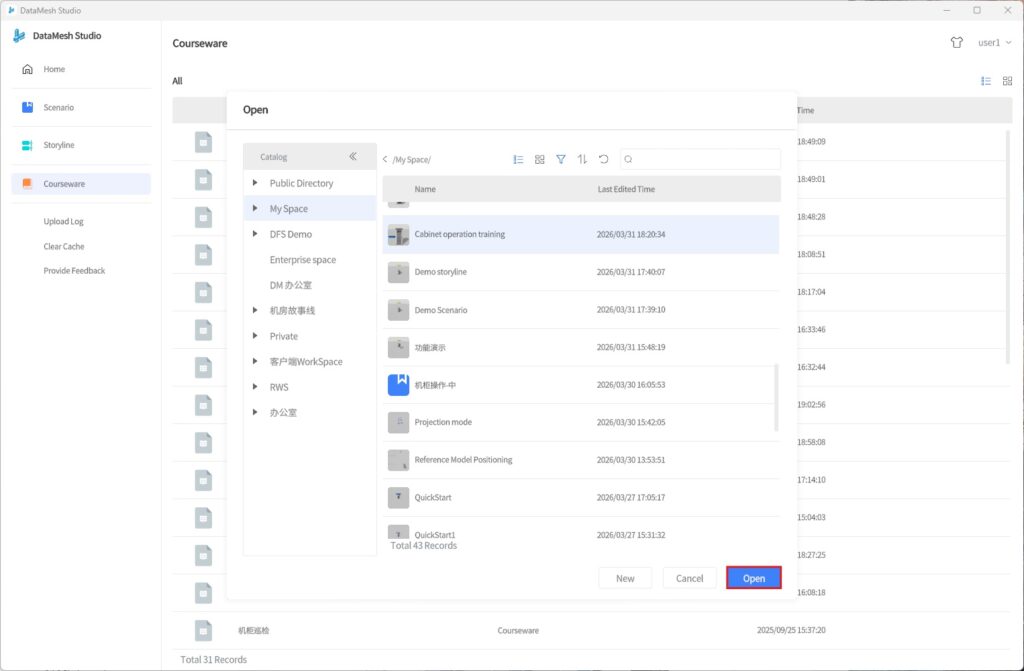Screen dimensions: 1024x671
Task: Select the Demo storyline file row
Action: pyautogui.click(x=580, y=272)
